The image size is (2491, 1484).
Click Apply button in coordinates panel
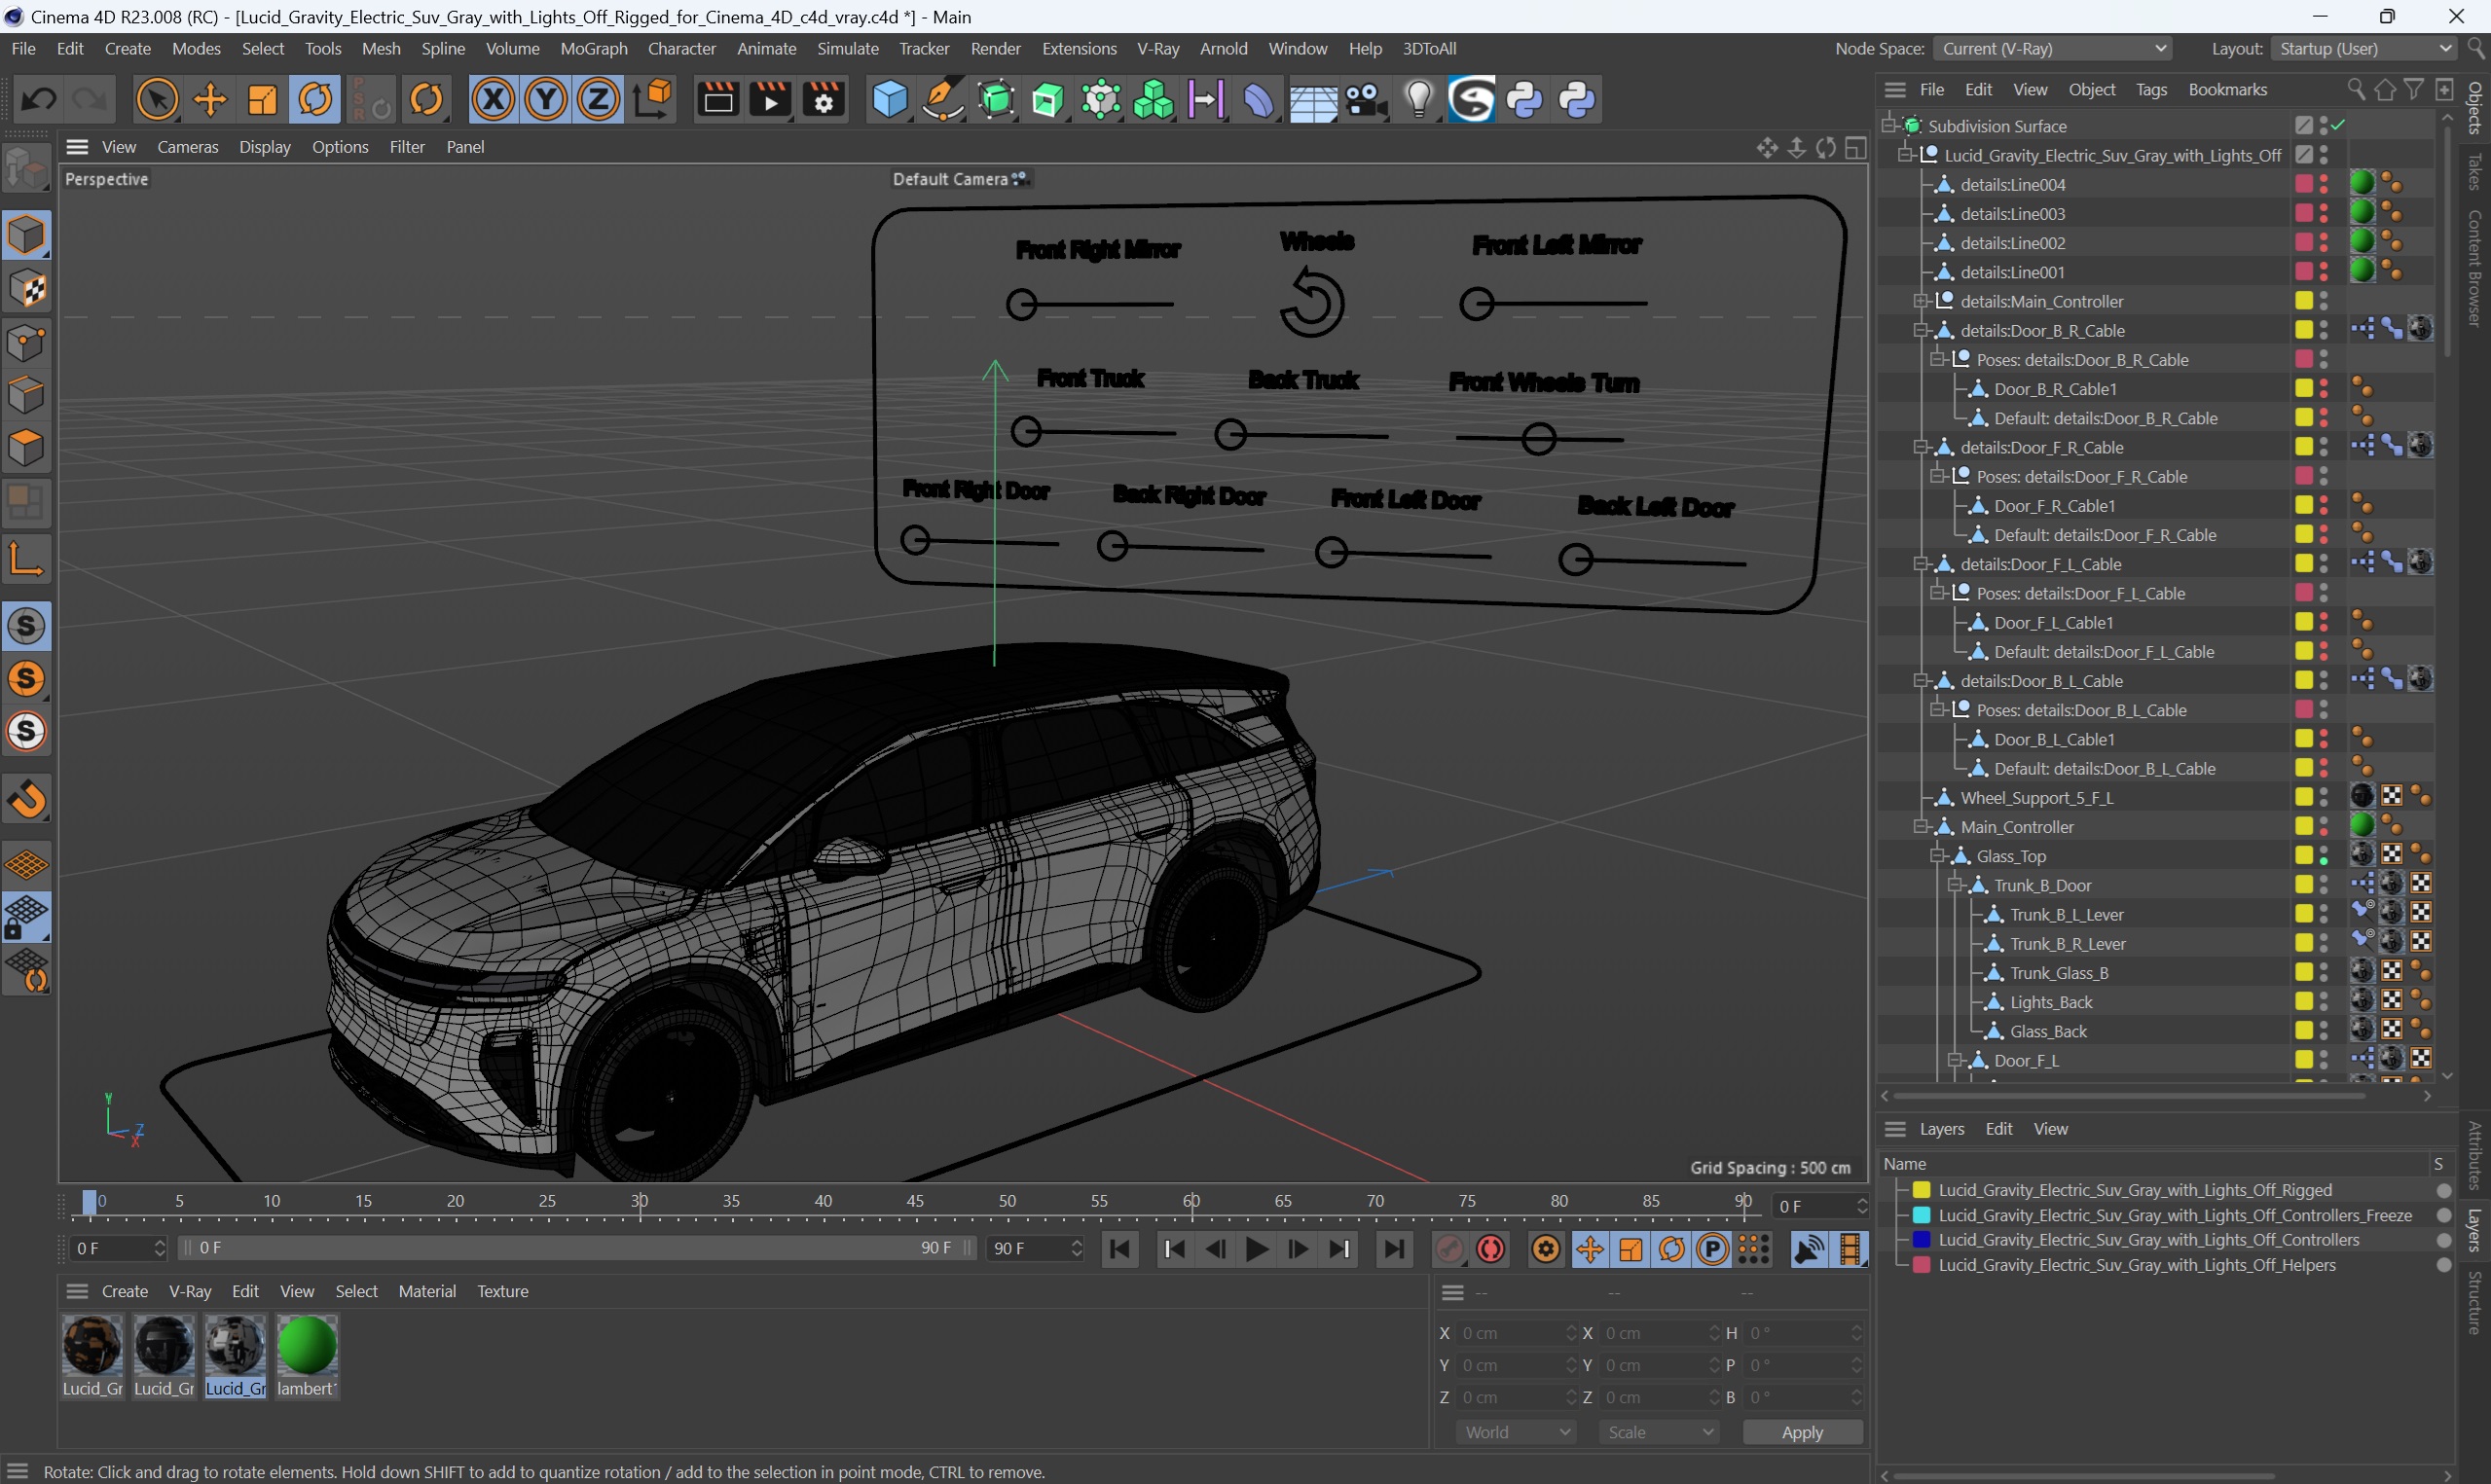click(1802, 1432)
